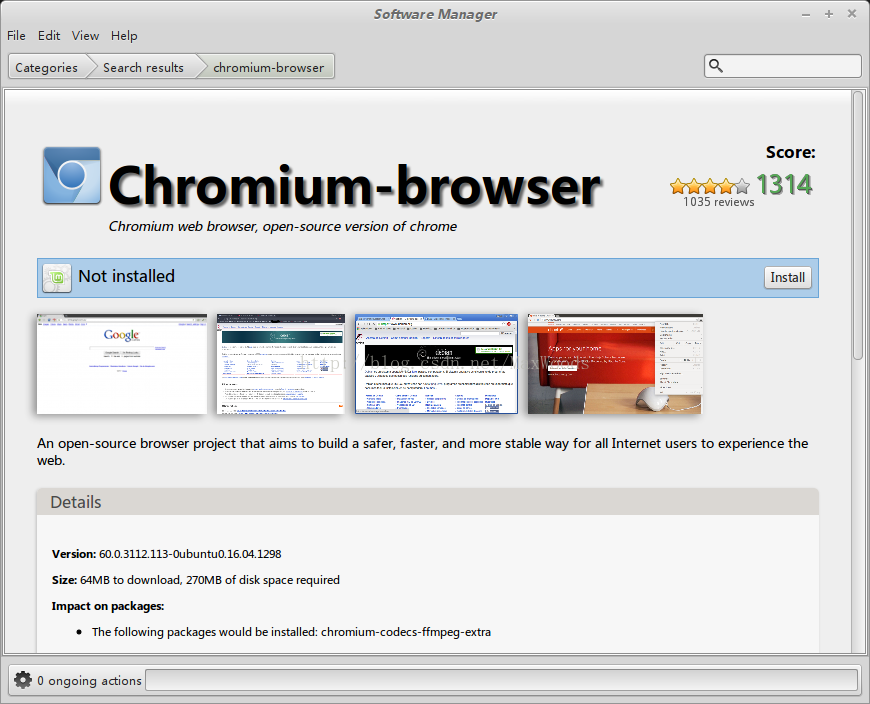Click the score value 1314
Viewport: 870px width, 704px height.
pos(784,184)
